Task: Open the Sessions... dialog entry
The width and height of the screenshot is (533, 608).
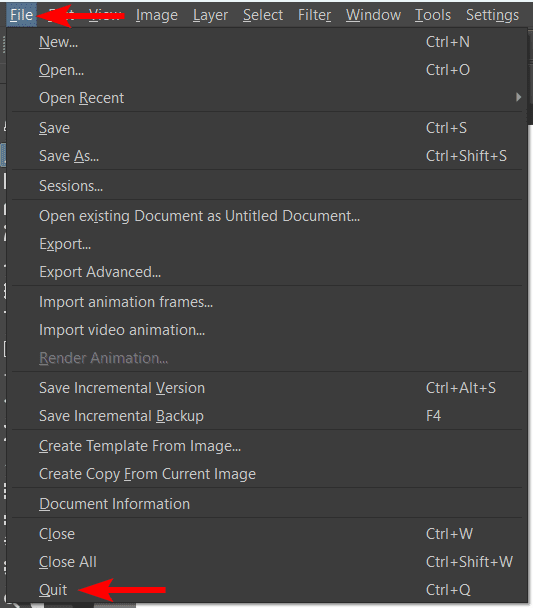Action: (267, 186)
